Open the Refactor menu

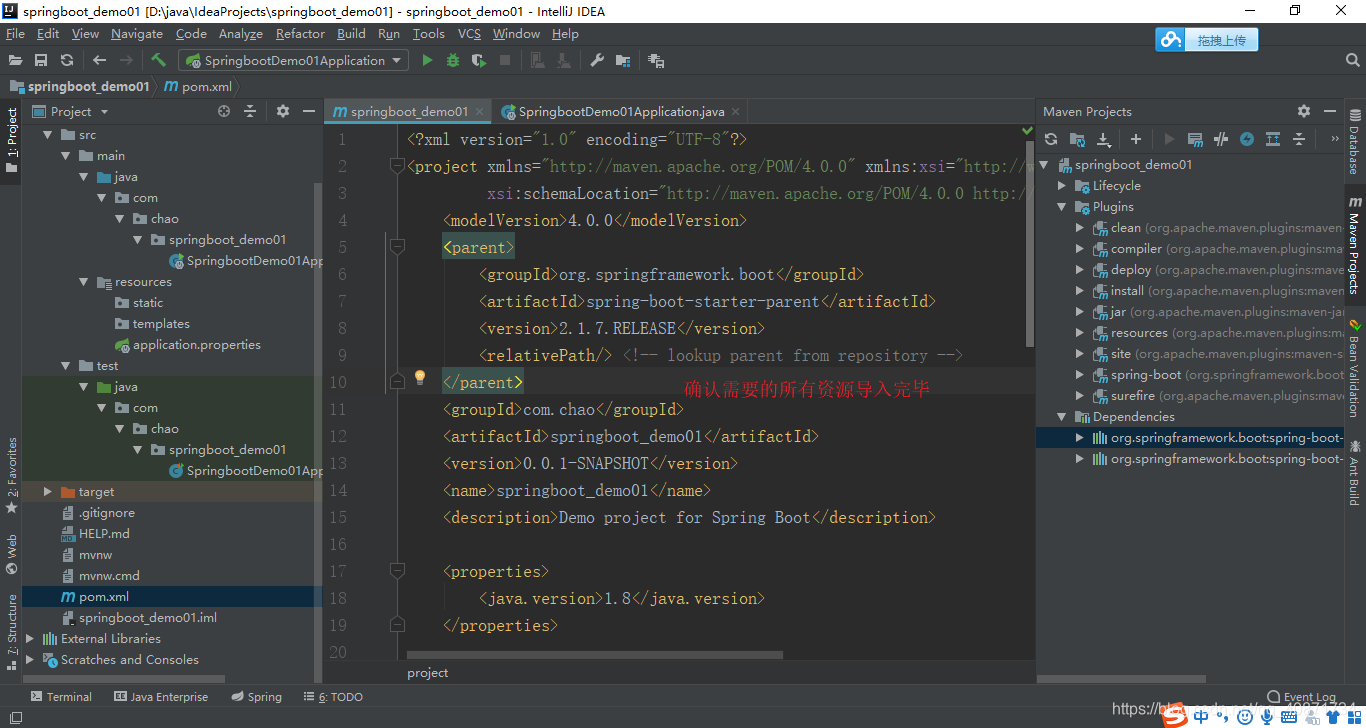[300, 33]
